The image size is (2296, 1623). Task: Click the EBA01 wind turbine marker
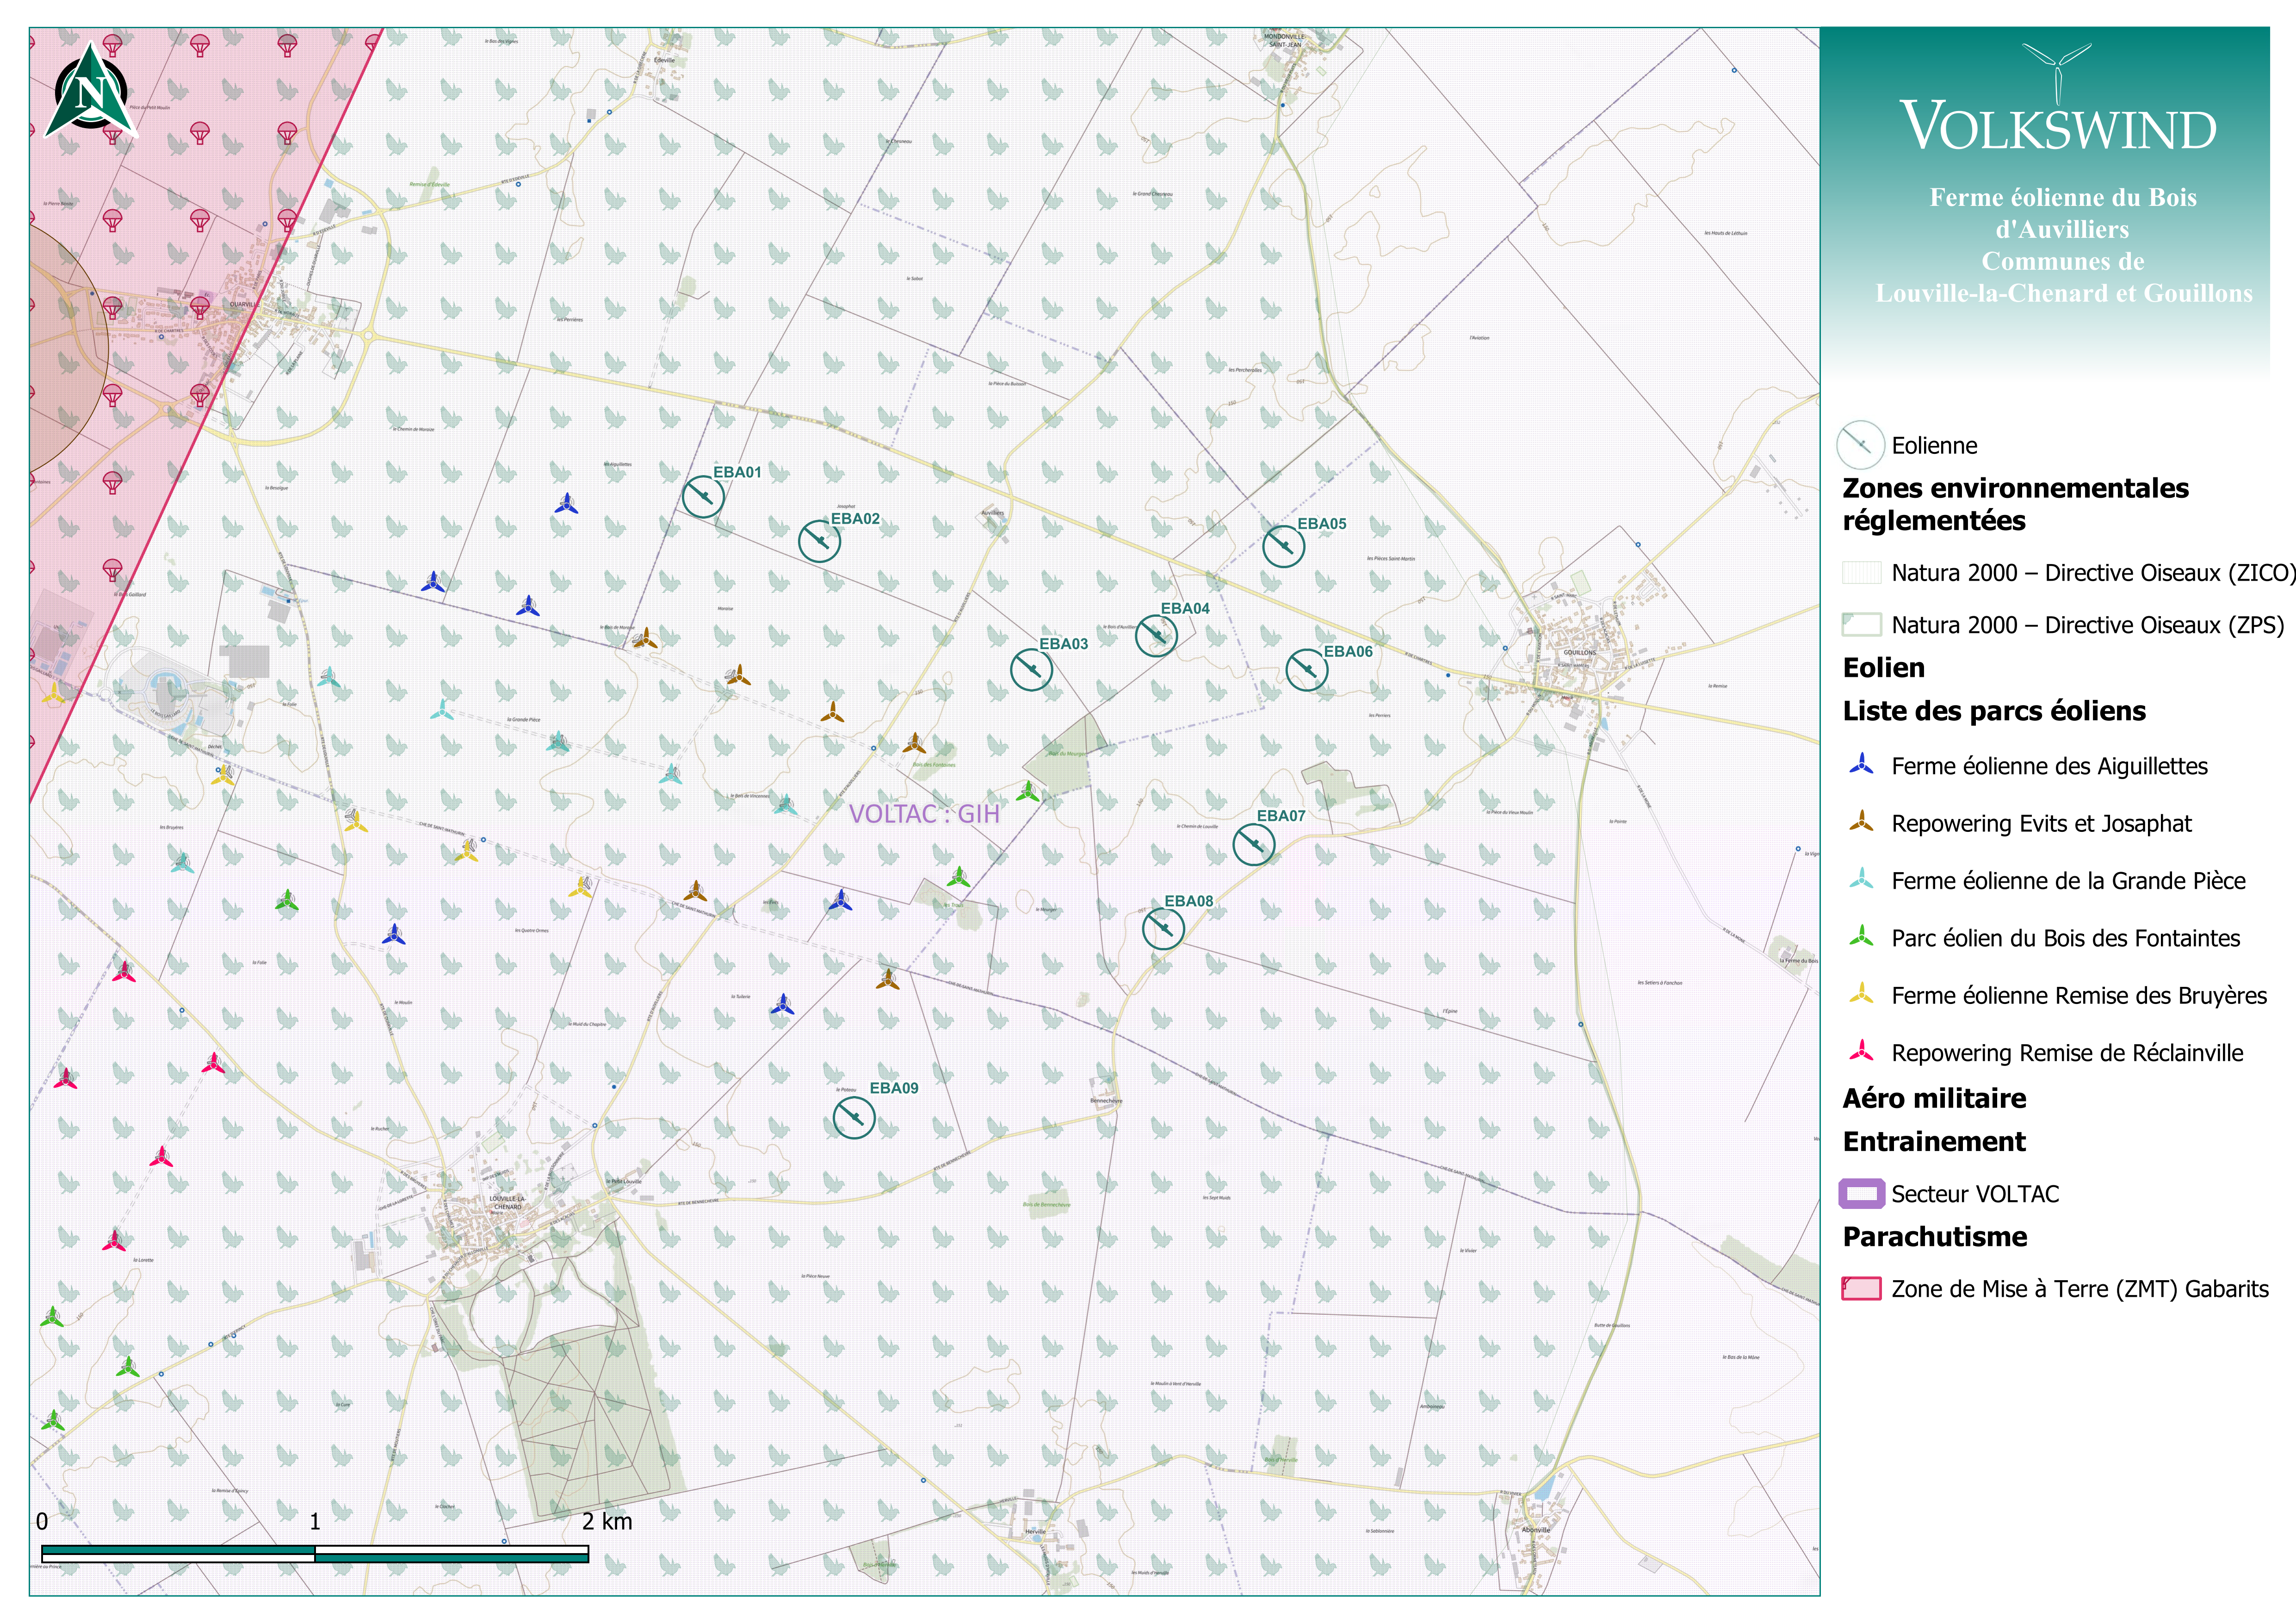coord(703,497)
